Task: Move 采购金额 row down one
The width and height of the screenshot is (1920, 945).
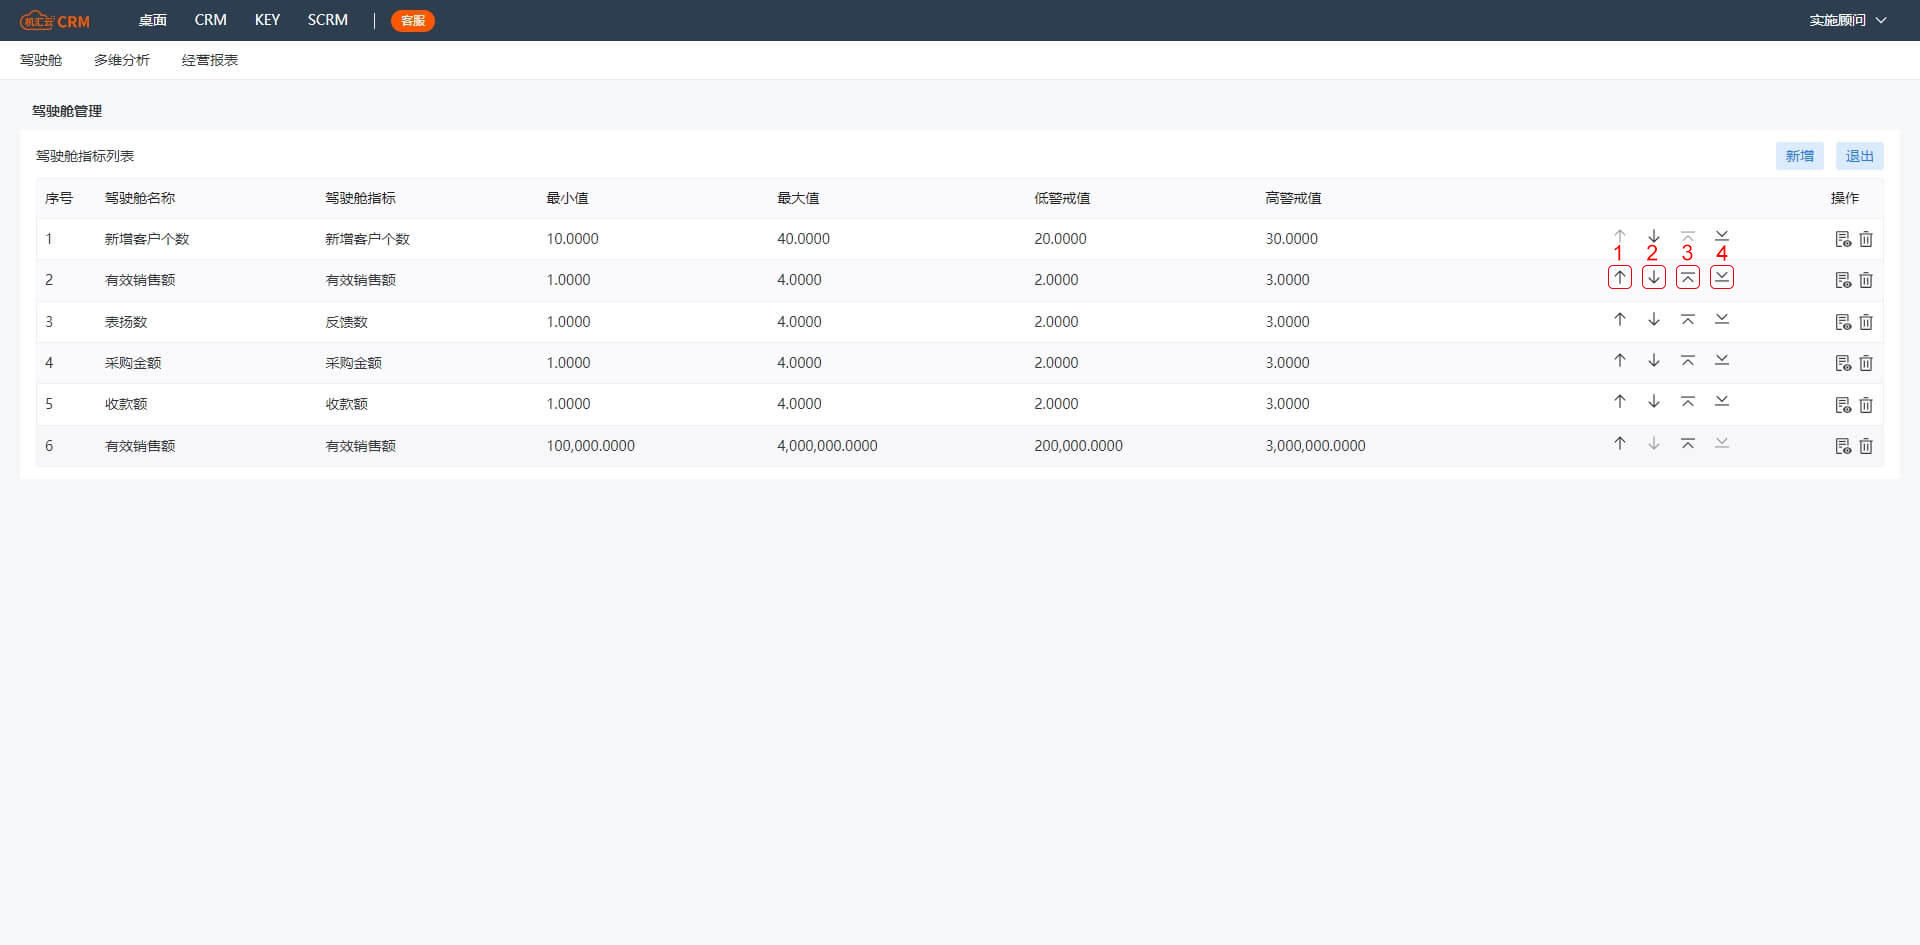Action: [x=1654, y=360]
